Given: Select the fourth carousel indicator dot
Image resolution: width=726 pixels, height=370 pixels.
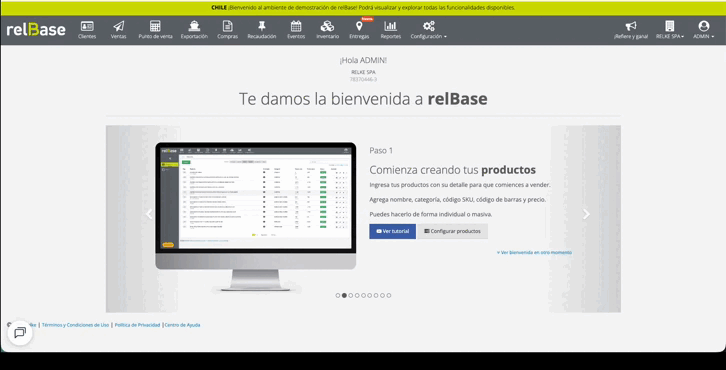Looking at the screenshot, I should pyautogui.click(x=357, y=295).
